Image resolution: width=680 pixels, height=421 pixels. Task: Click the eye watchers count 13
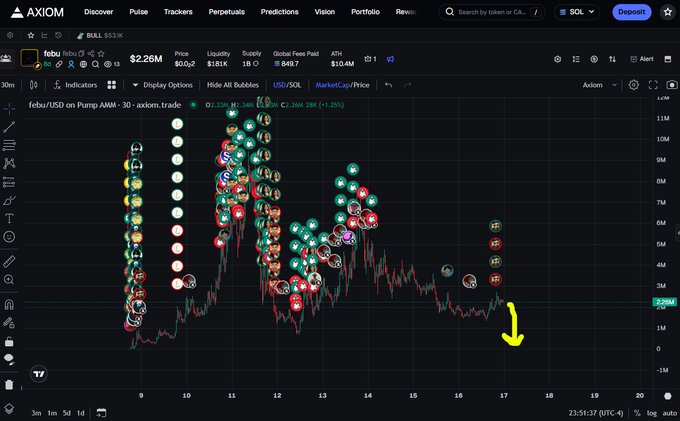(x=111, y=64)
